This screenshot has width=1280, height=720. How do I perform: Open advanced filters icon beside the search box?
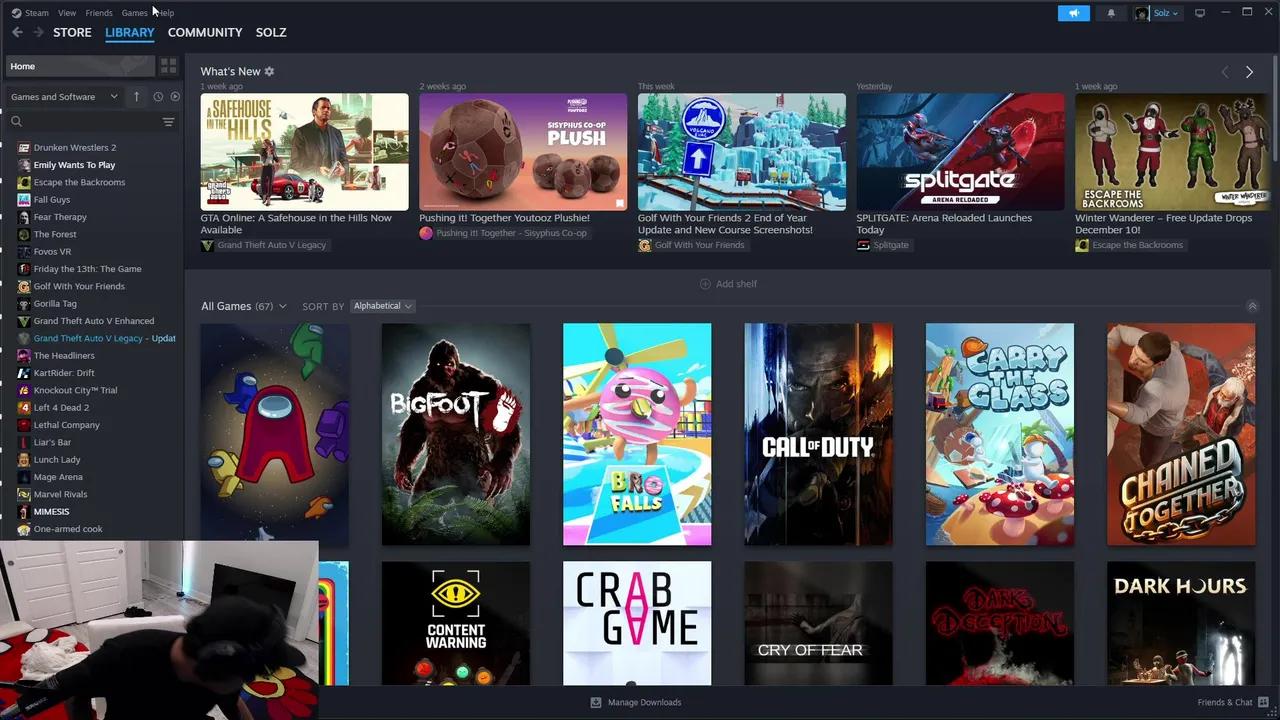point(168,121)
